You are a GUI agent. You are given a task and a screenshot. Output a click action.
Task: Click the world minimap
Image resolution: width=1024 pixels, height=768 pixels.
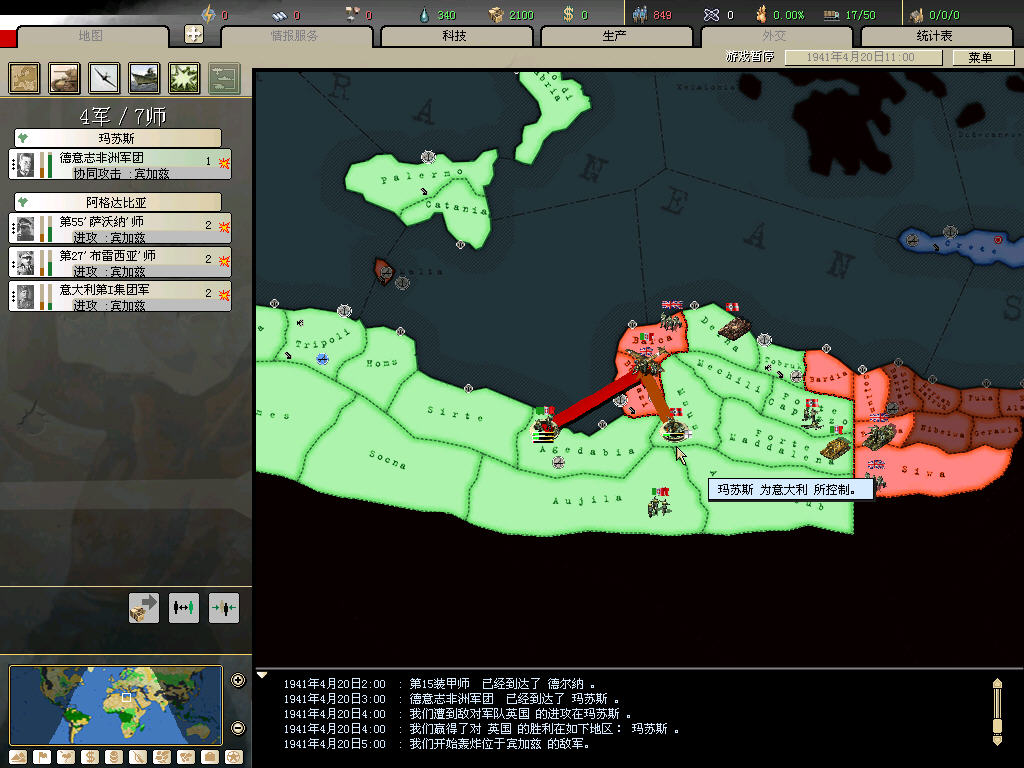pyautogui.click(x=116, y=705)
